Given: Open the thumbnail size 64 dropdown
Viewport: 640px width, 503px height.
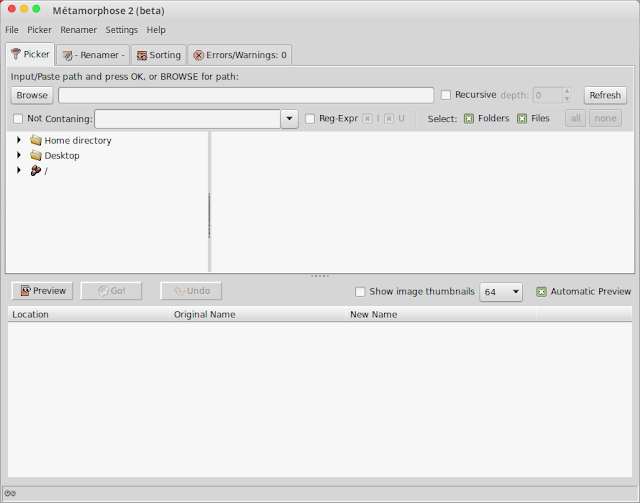Looking at the screenshot, I should (x=501, y=292).
